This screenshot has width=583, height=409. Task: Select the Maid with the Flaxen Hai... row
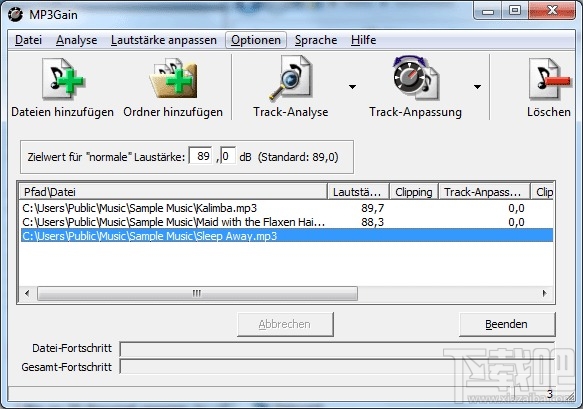click(286, 222)
